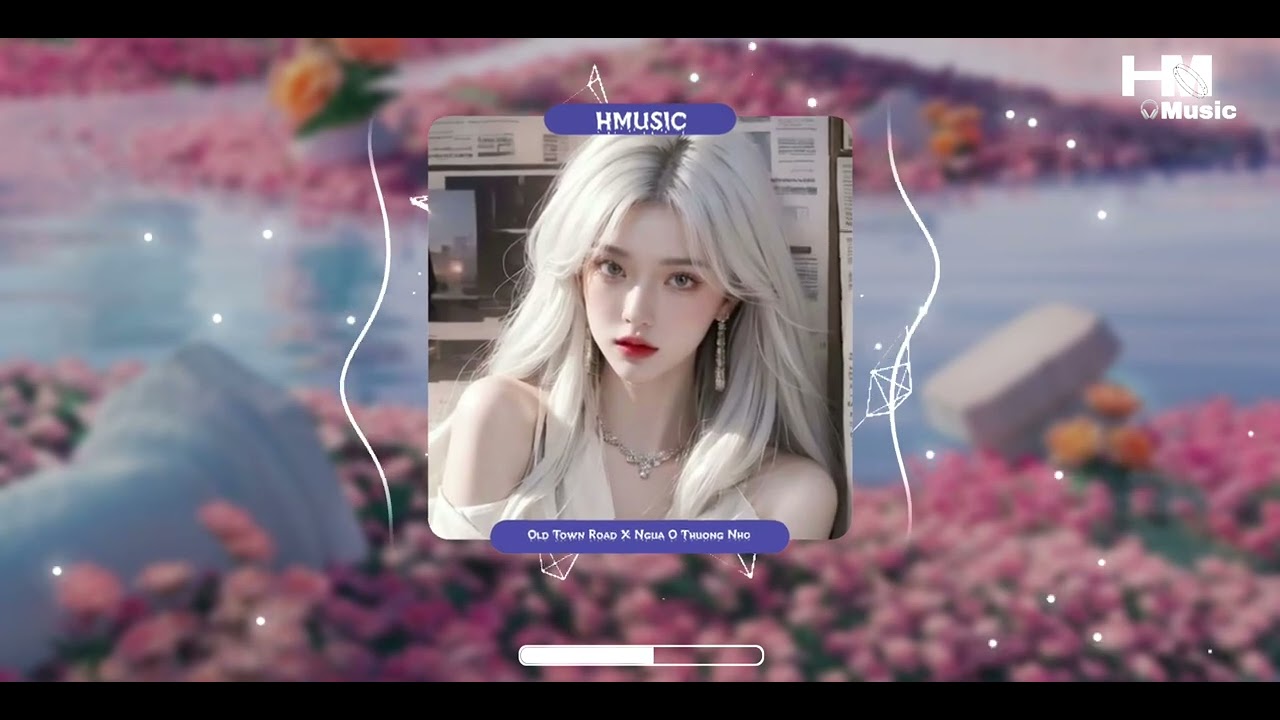Click wireframe triangle below title banner's left side

(x=558, y=565)
